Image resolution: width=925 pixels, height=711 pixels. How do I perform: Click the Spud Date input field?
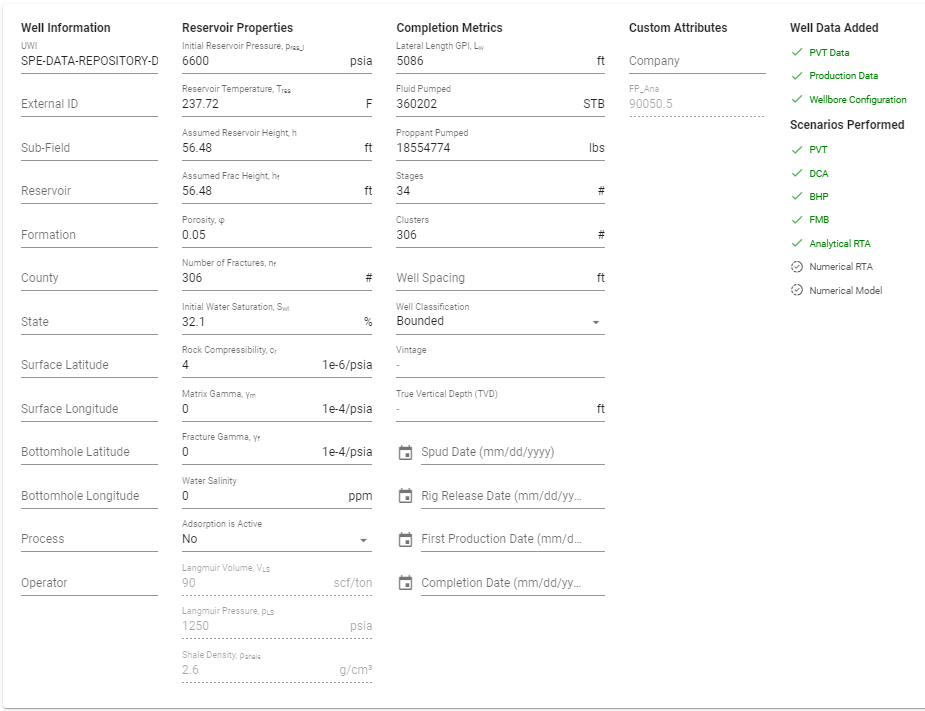tap(513, 452)
